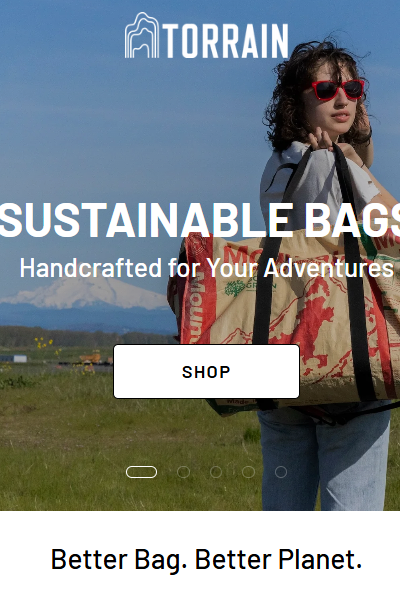Click the Torrain arch logo icon
The width and height of the screenshot is (400, 600).
(142, 35)
